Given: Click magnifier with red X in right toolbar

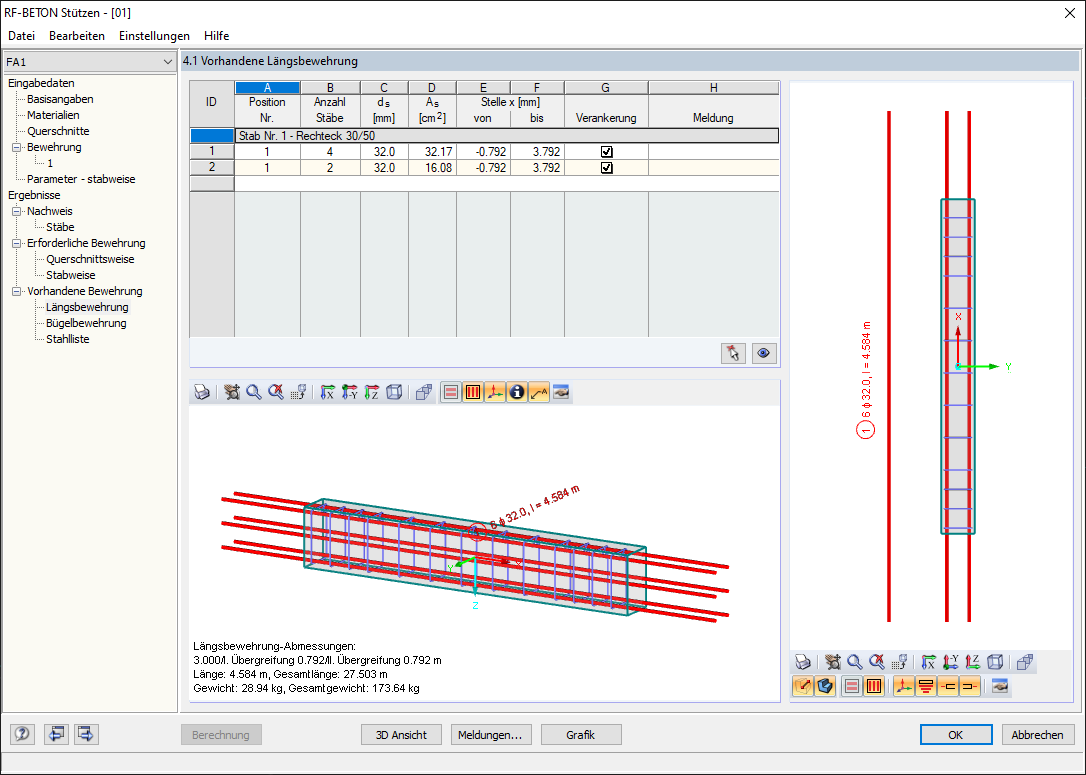Looking at the screenshot, I should pyautogui.click(x=877, y=662).
